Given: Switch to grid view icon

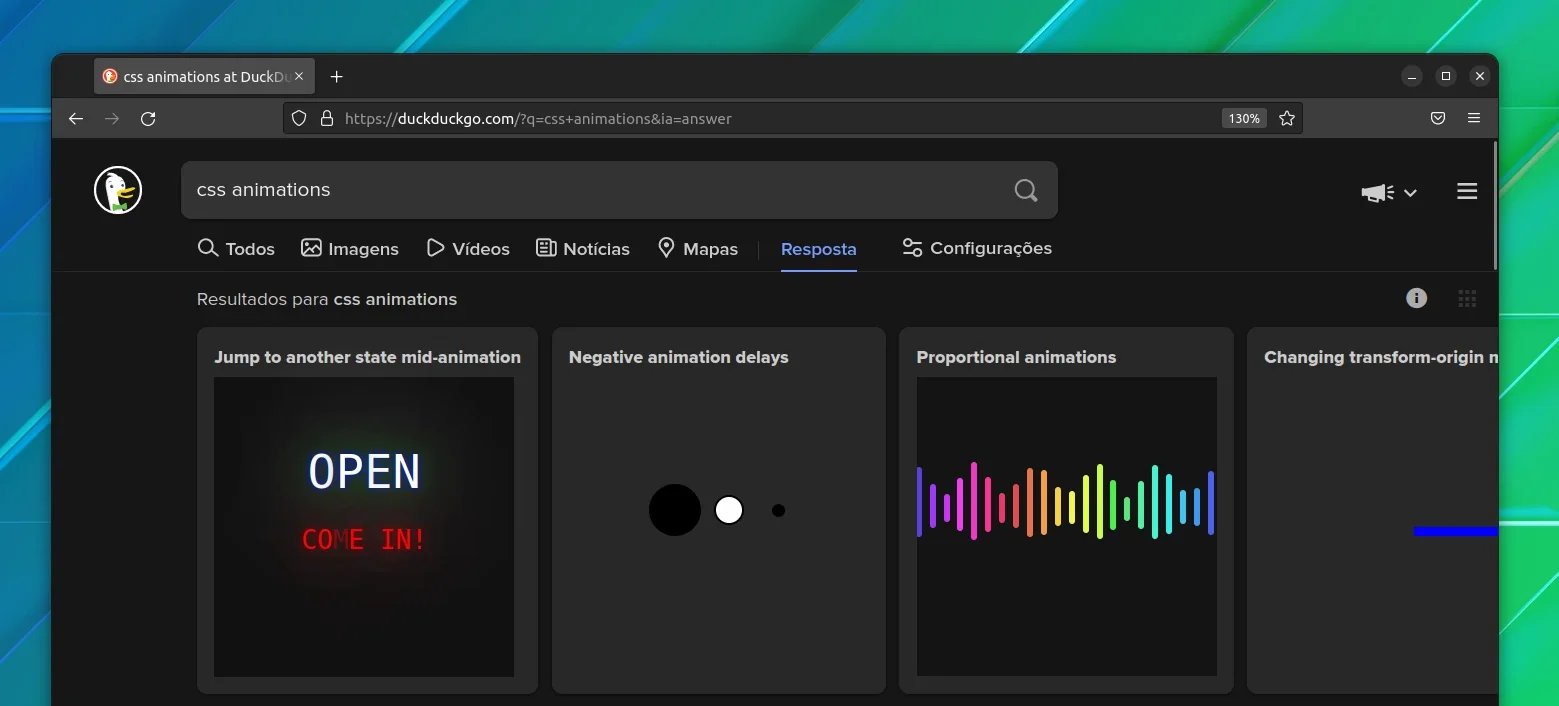Looking at the screenshot, I should [1467, 298].
